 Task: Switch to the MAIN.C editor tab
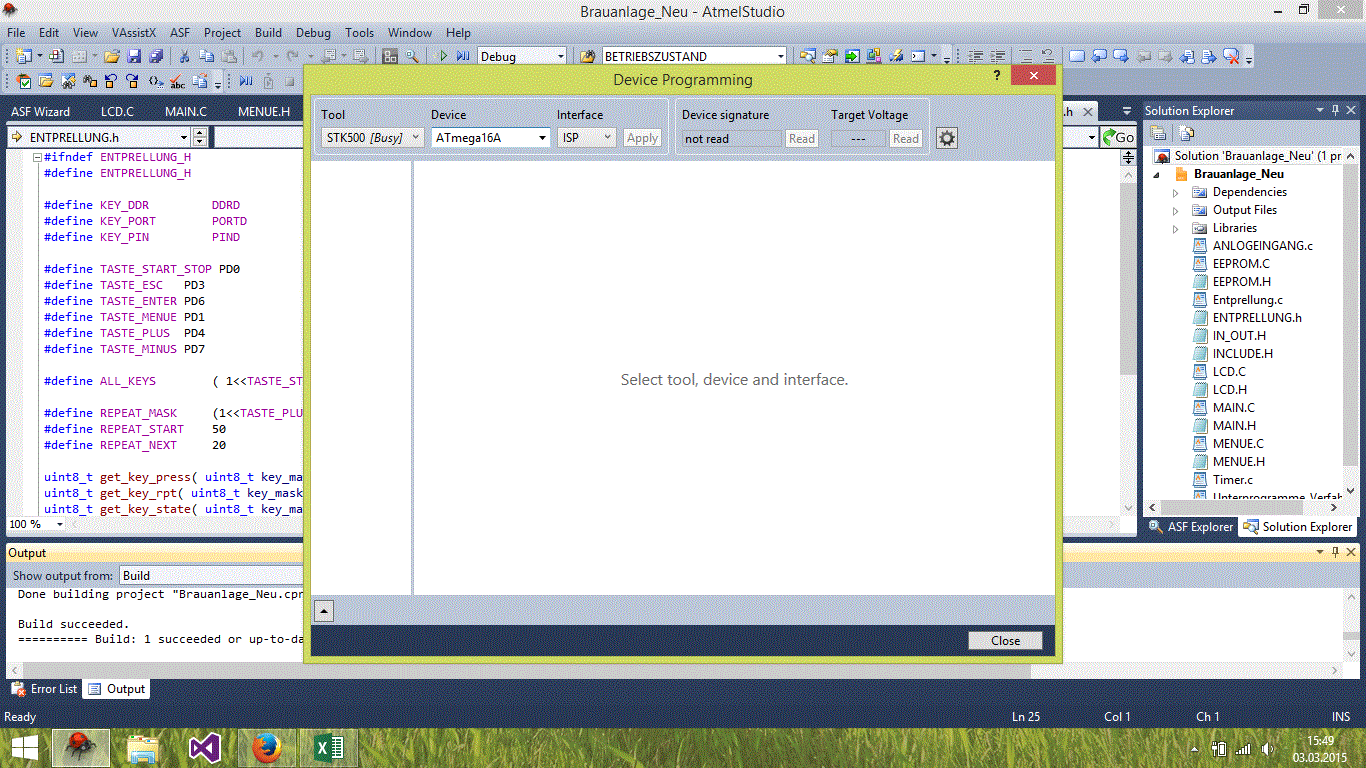(x=186, y=111)
